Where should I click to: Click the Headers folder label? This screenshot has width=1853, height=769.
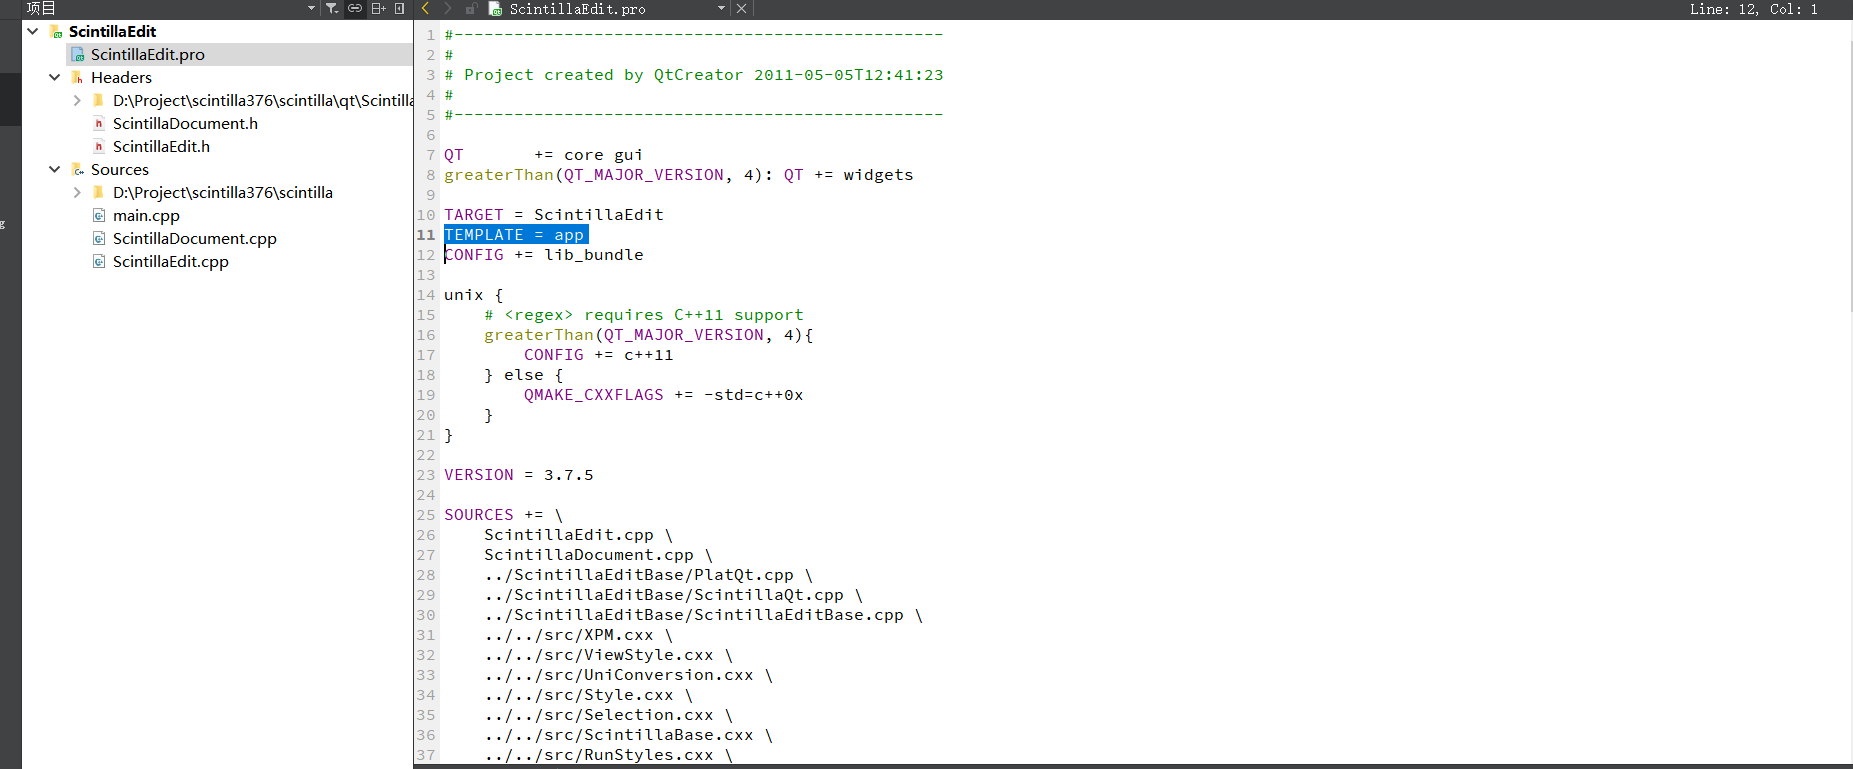coord(121,77)
